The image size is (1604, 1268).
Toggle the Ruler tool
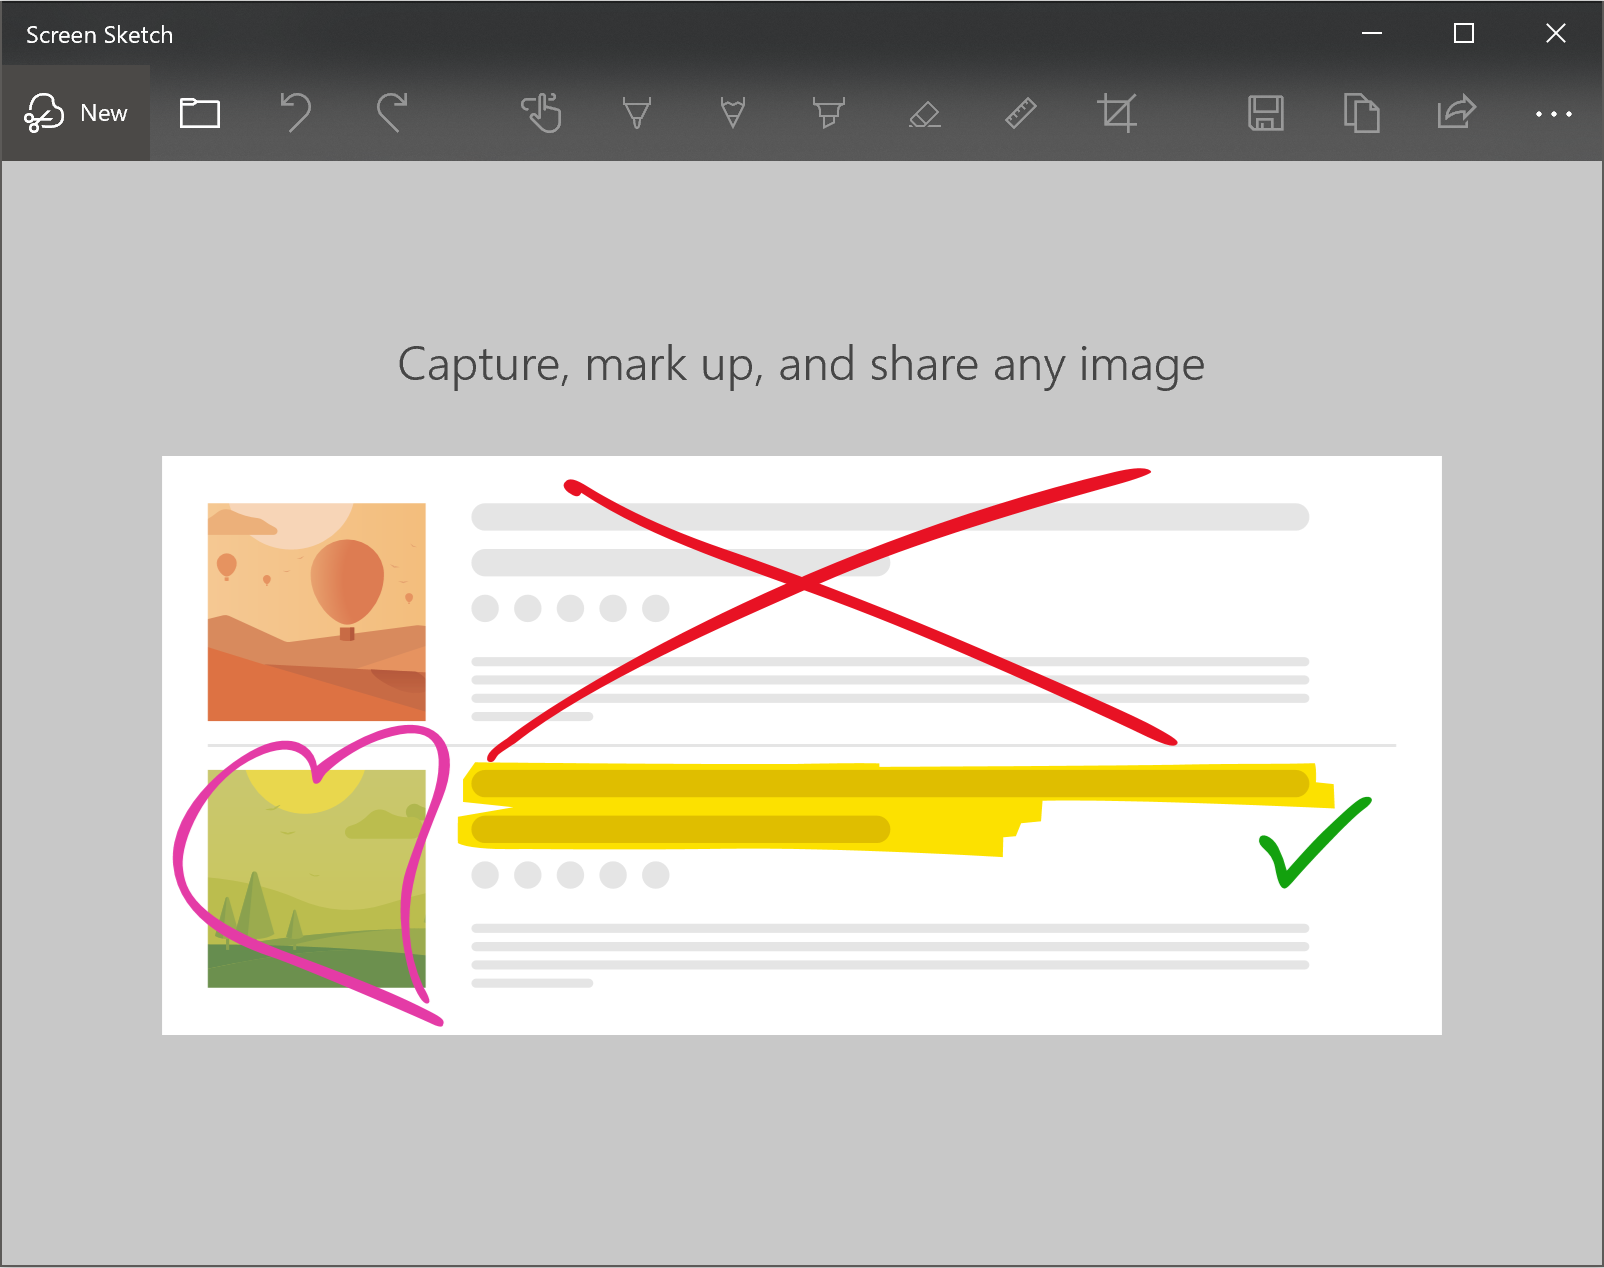pyautogui.click(x=1021, y=113)
